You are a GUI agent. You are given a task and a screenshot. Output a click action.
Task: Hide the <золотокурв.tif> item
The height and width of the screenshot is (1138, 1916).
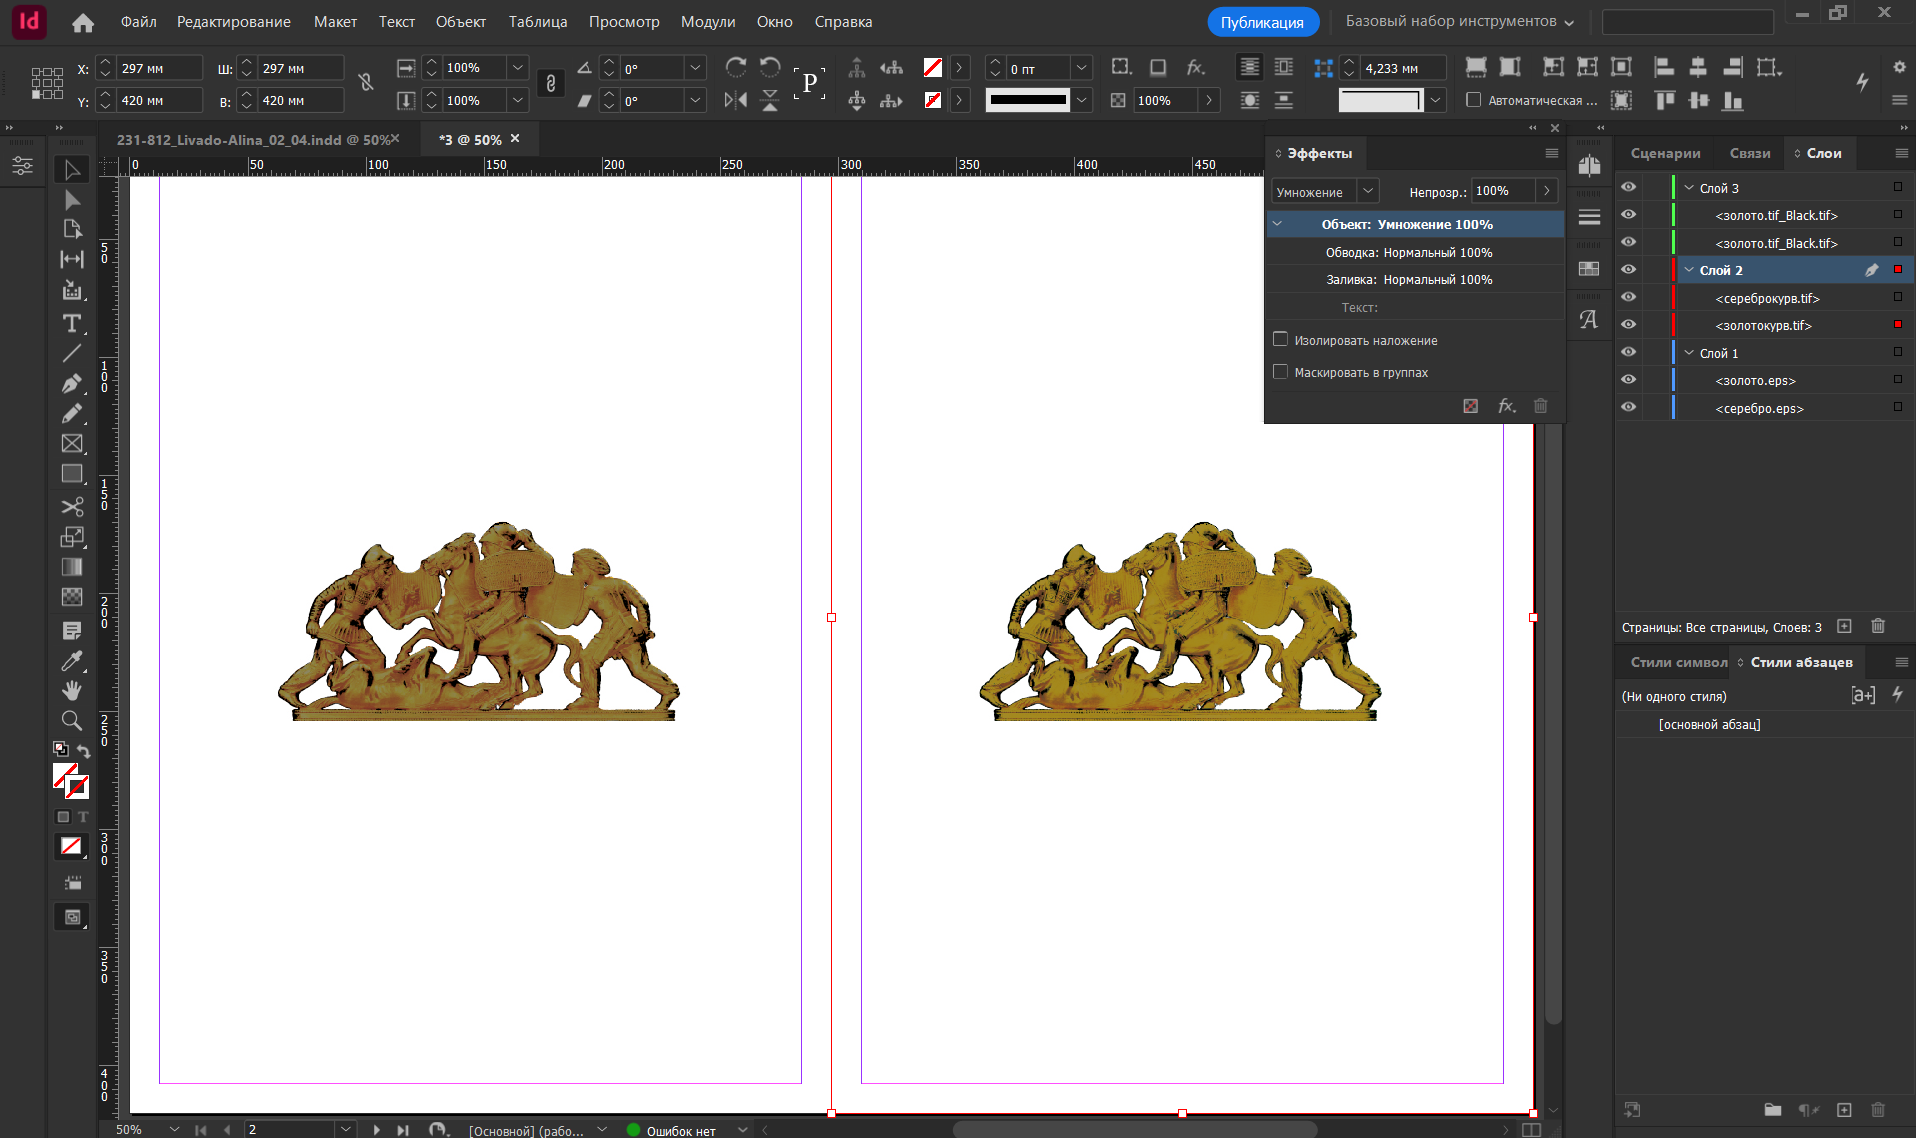pos(1629,325)
